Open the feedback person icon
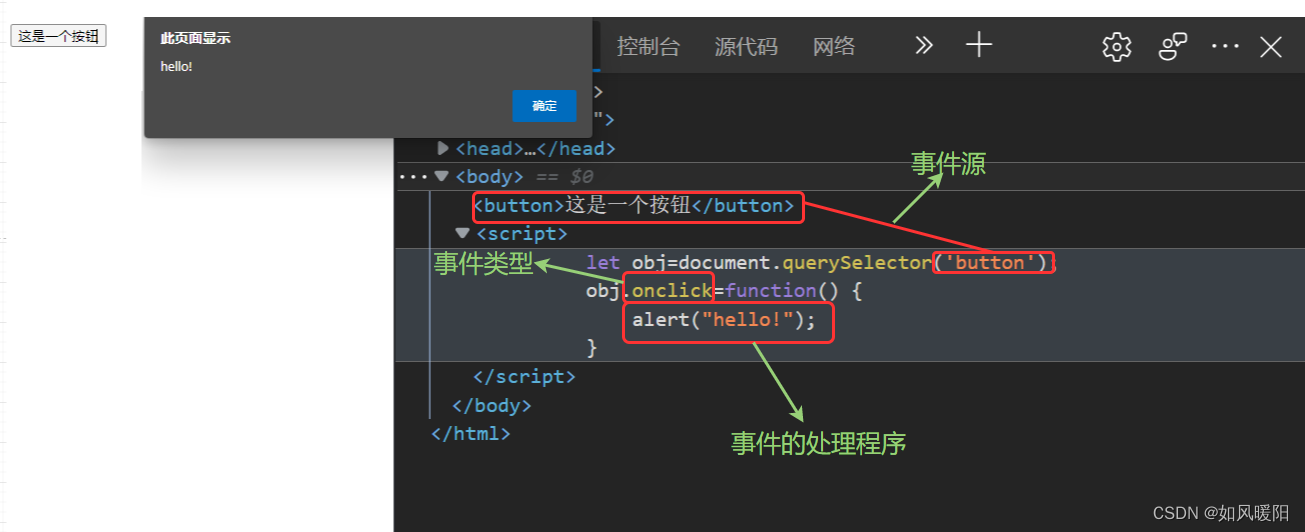1305x532 pixels. 1172,47
